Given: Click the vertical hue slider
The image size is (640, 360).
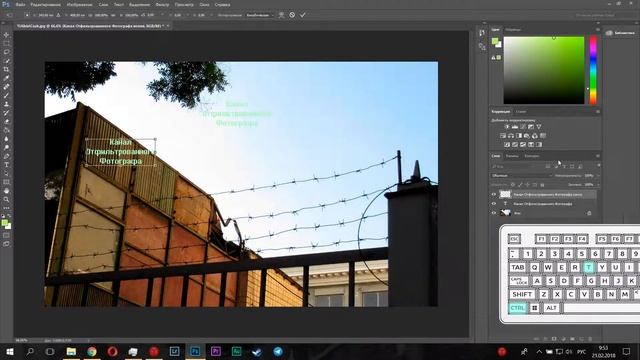Looking at the screenshot, I should coord(593,70).
